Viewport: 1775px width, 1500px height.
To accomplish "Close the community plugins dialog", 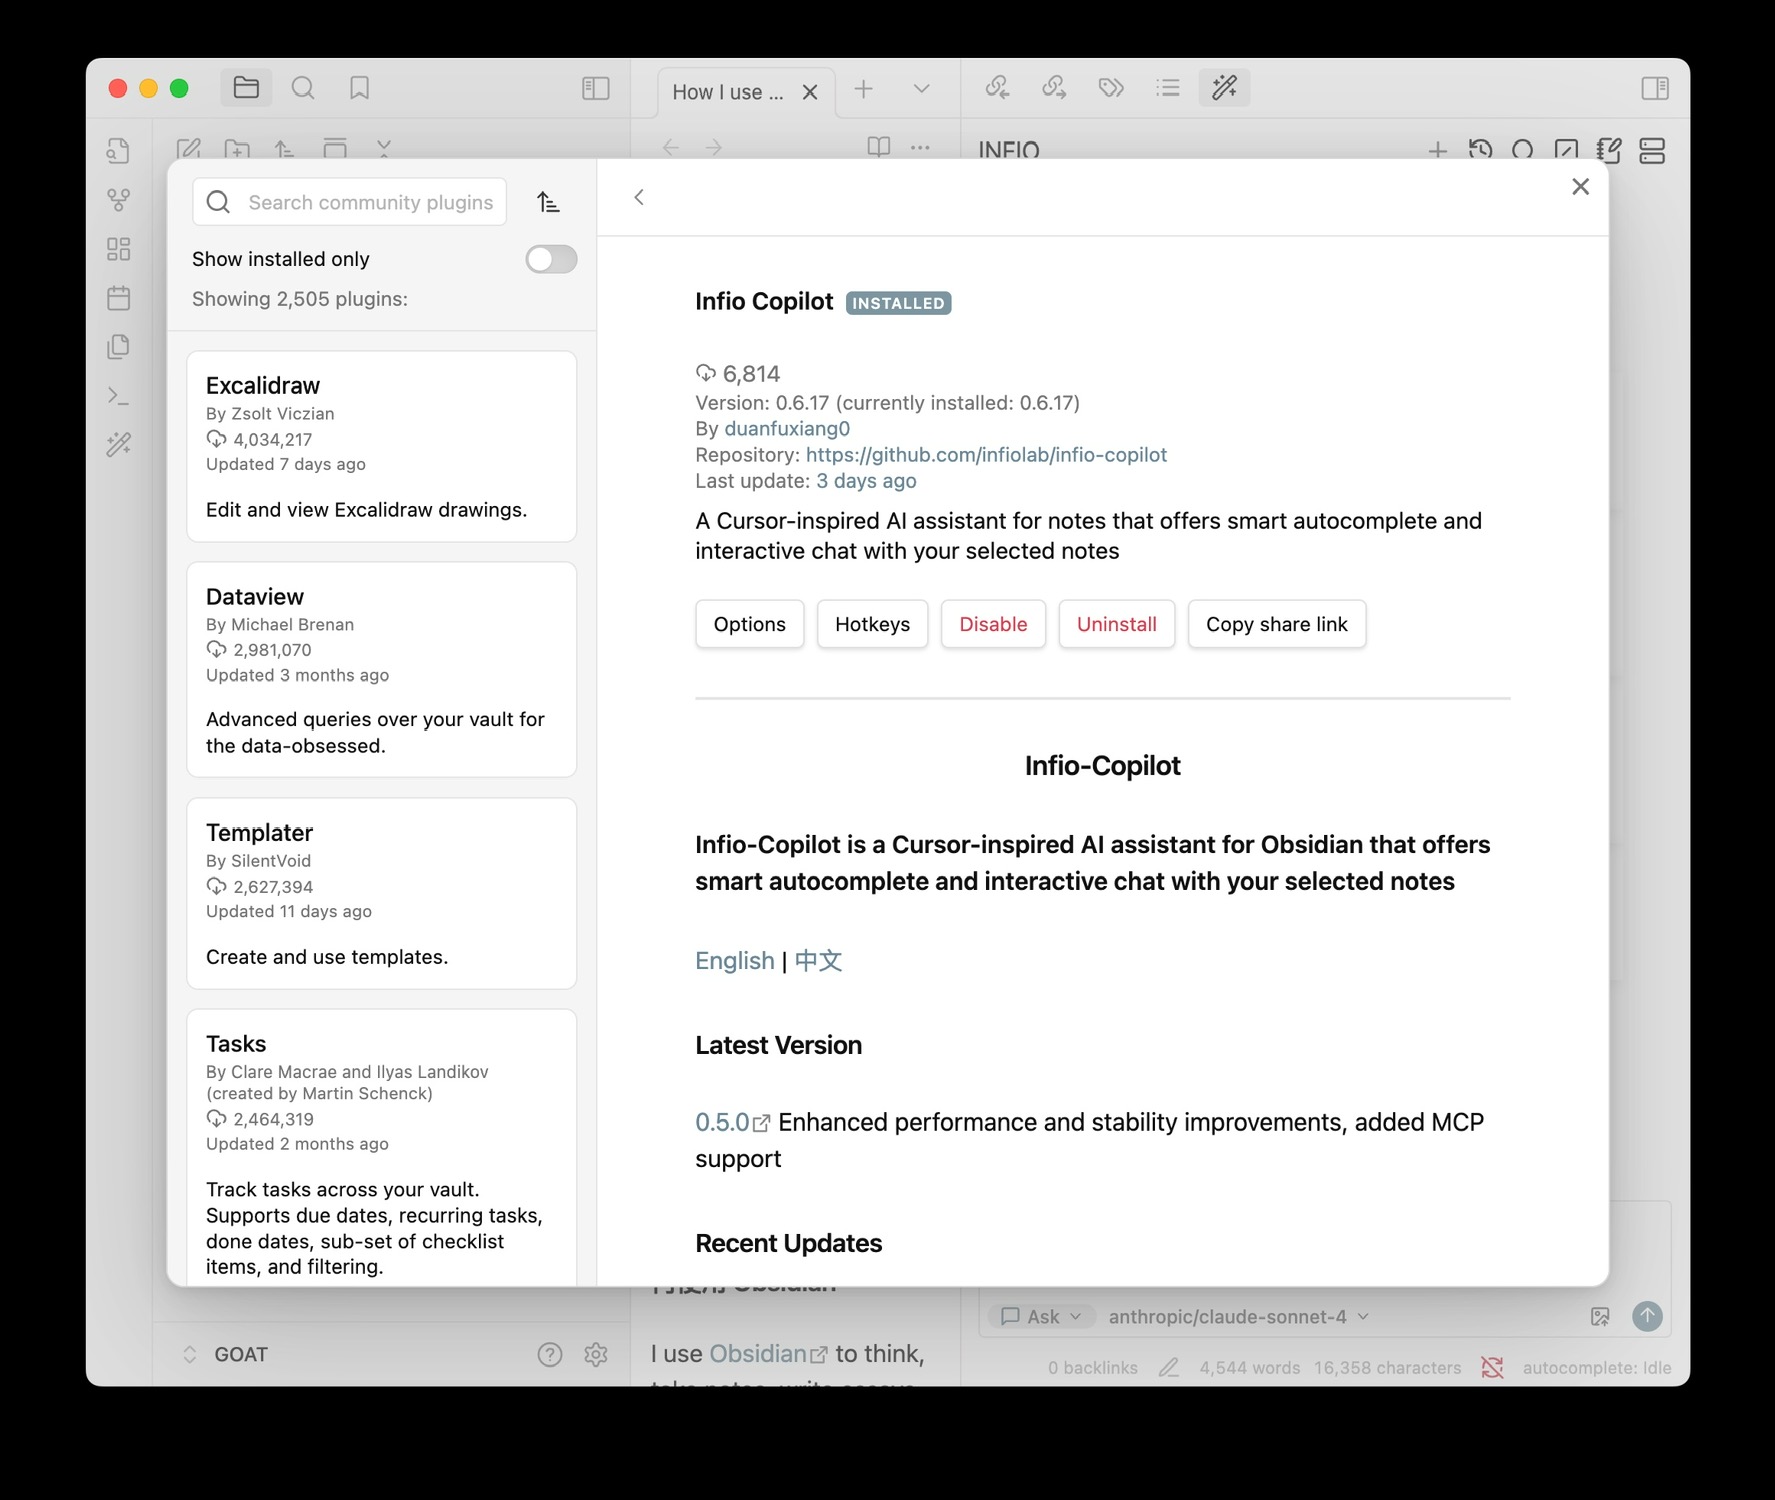I will click(1580, 187).
